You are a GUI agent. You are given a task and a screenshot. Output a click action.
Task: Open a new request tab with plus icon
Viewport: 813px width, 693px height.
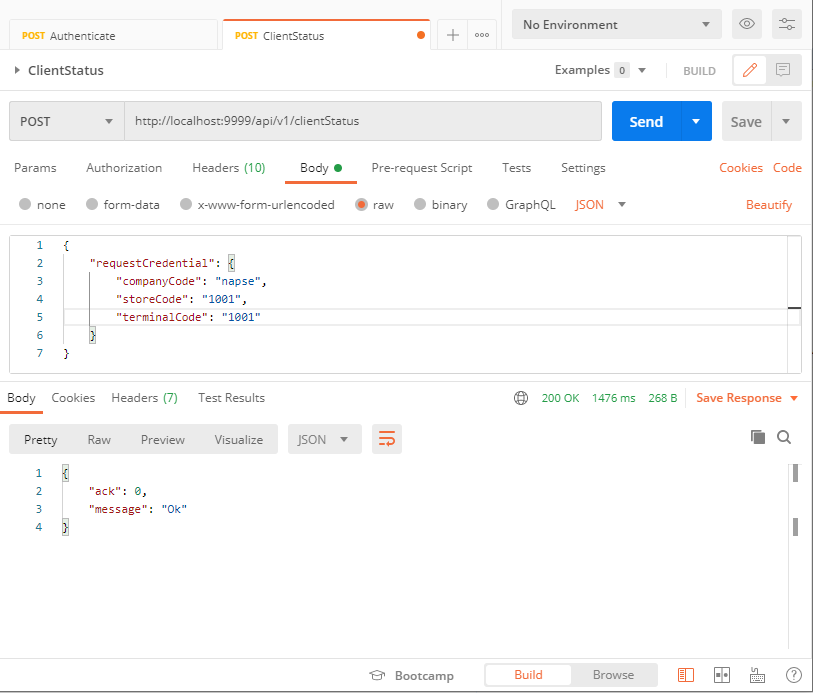pos(453,35)
